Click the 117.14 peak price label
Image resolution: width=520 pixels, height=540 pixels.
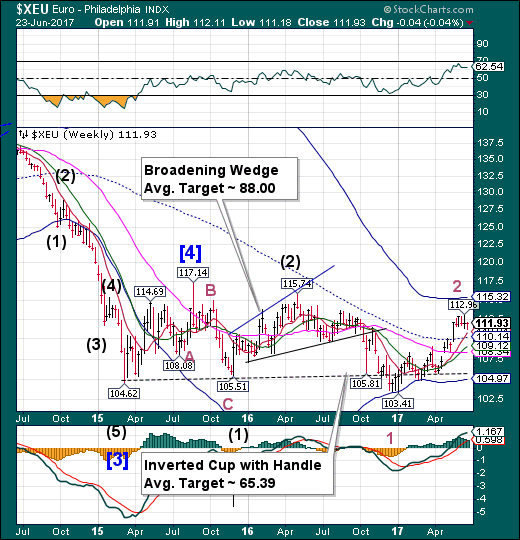pyautogui.click(x=193, y=272)
